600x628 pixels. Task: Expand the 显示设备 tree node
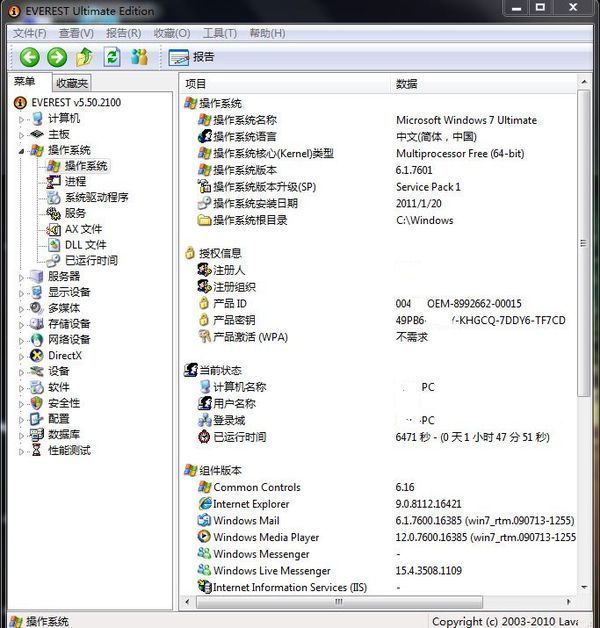click(21, 293)
